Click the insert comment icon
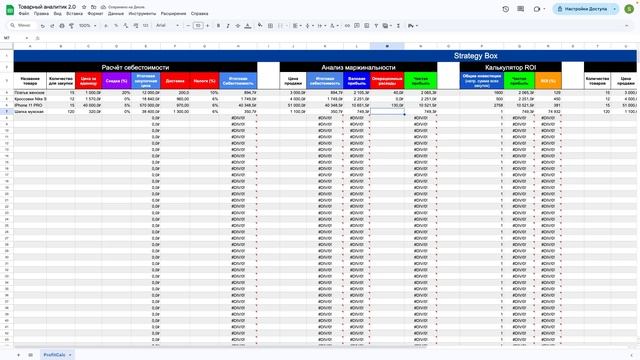Viewport: 640px width, 360px height. click(x=357, y=26)
